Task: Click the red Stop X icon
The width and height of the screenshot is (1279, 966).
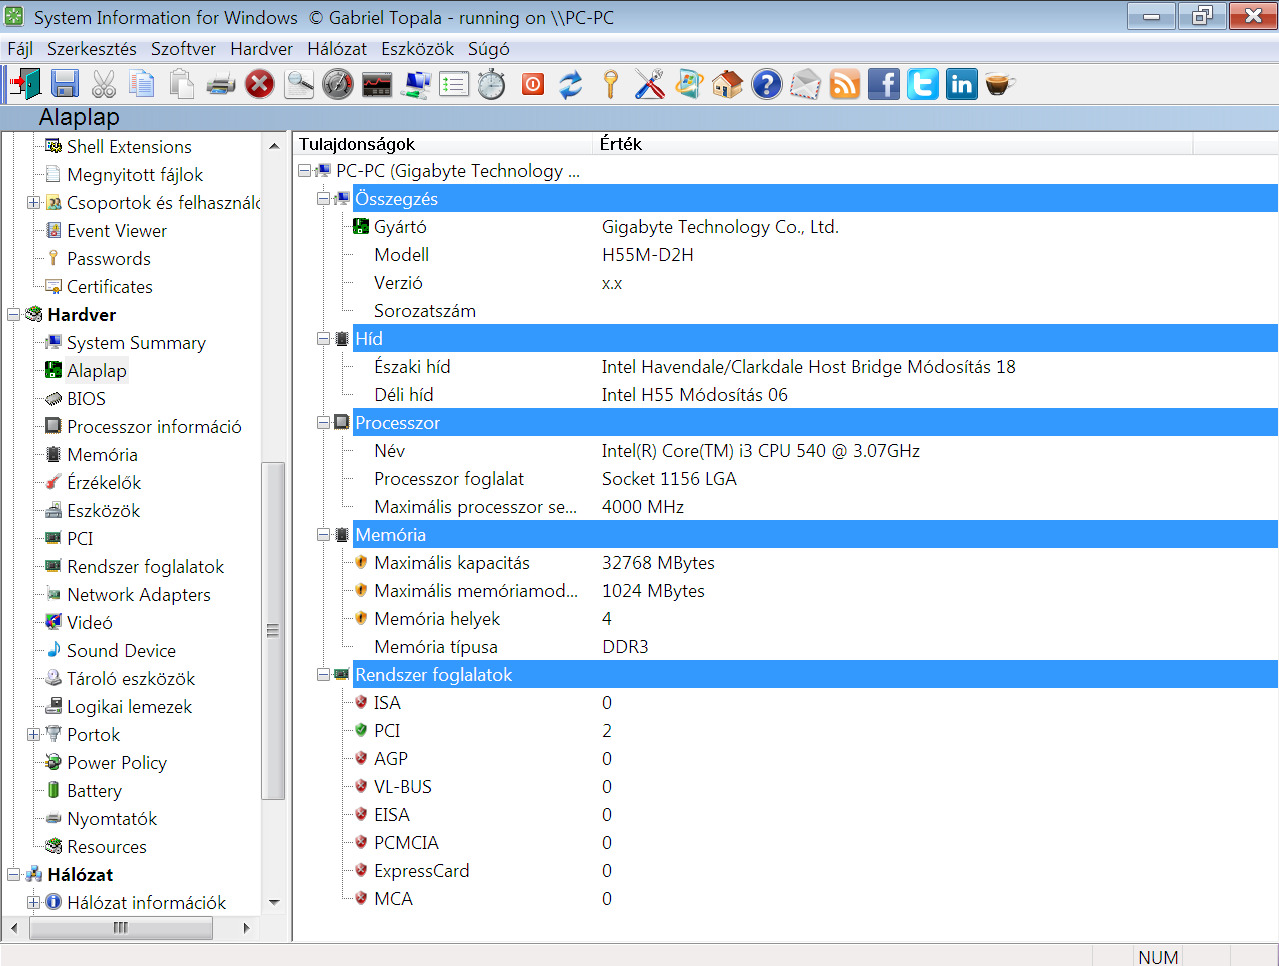Action: pyautogui.click(x=260, y=85)
